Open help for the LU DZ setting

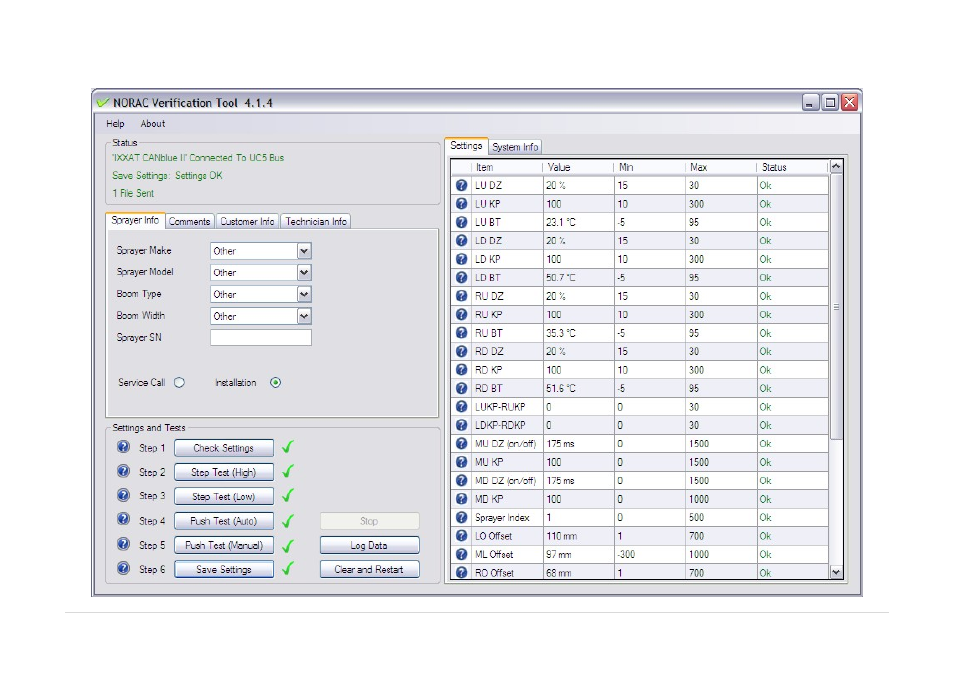point(462,186)
